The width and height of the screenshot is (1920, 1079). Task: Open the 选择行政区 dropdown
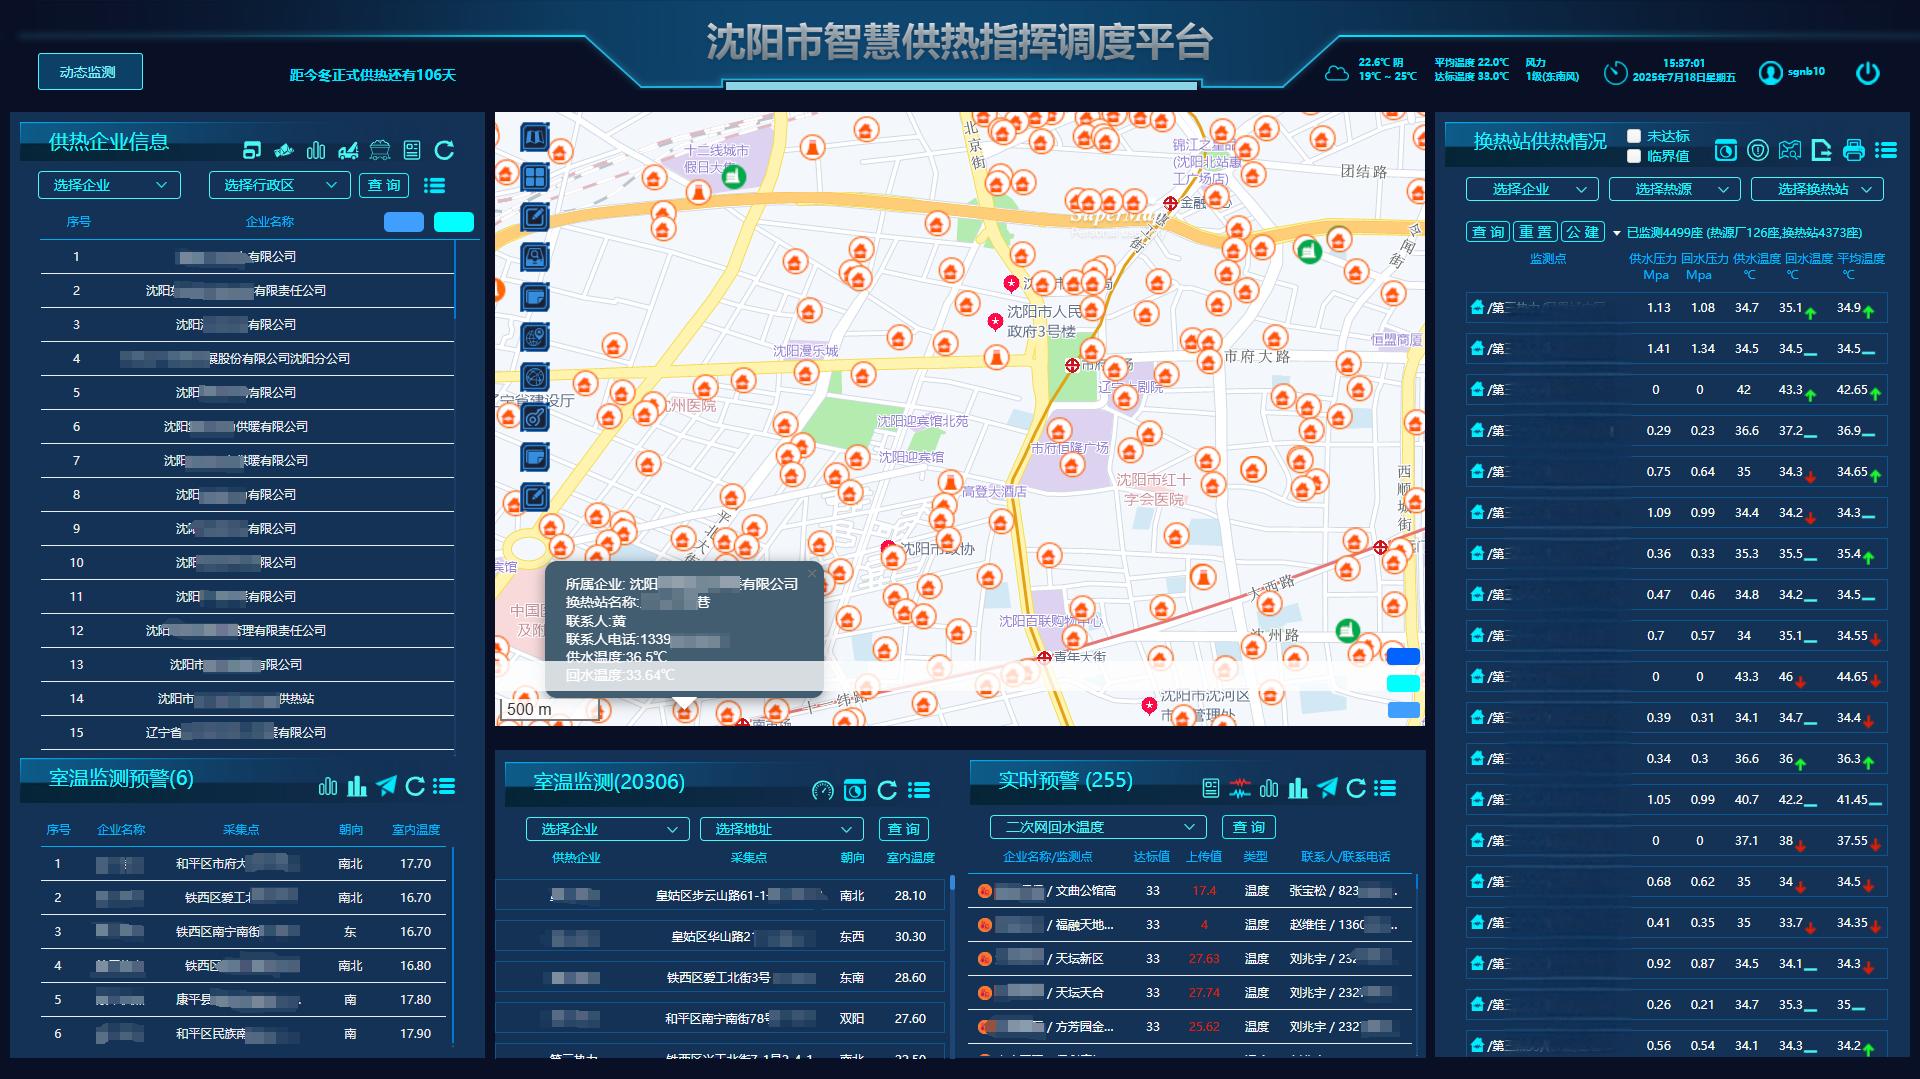coord(279,185)
